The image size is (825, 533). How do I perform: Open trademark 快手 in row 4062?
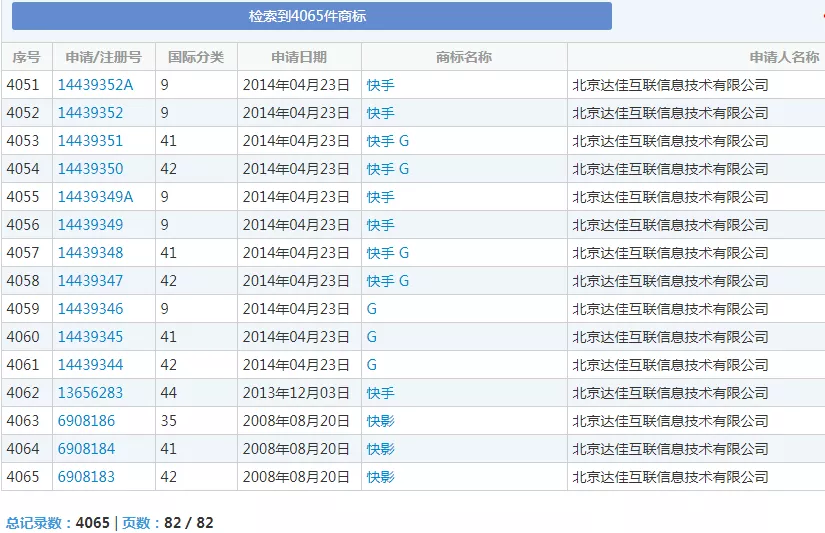[380, 393]
